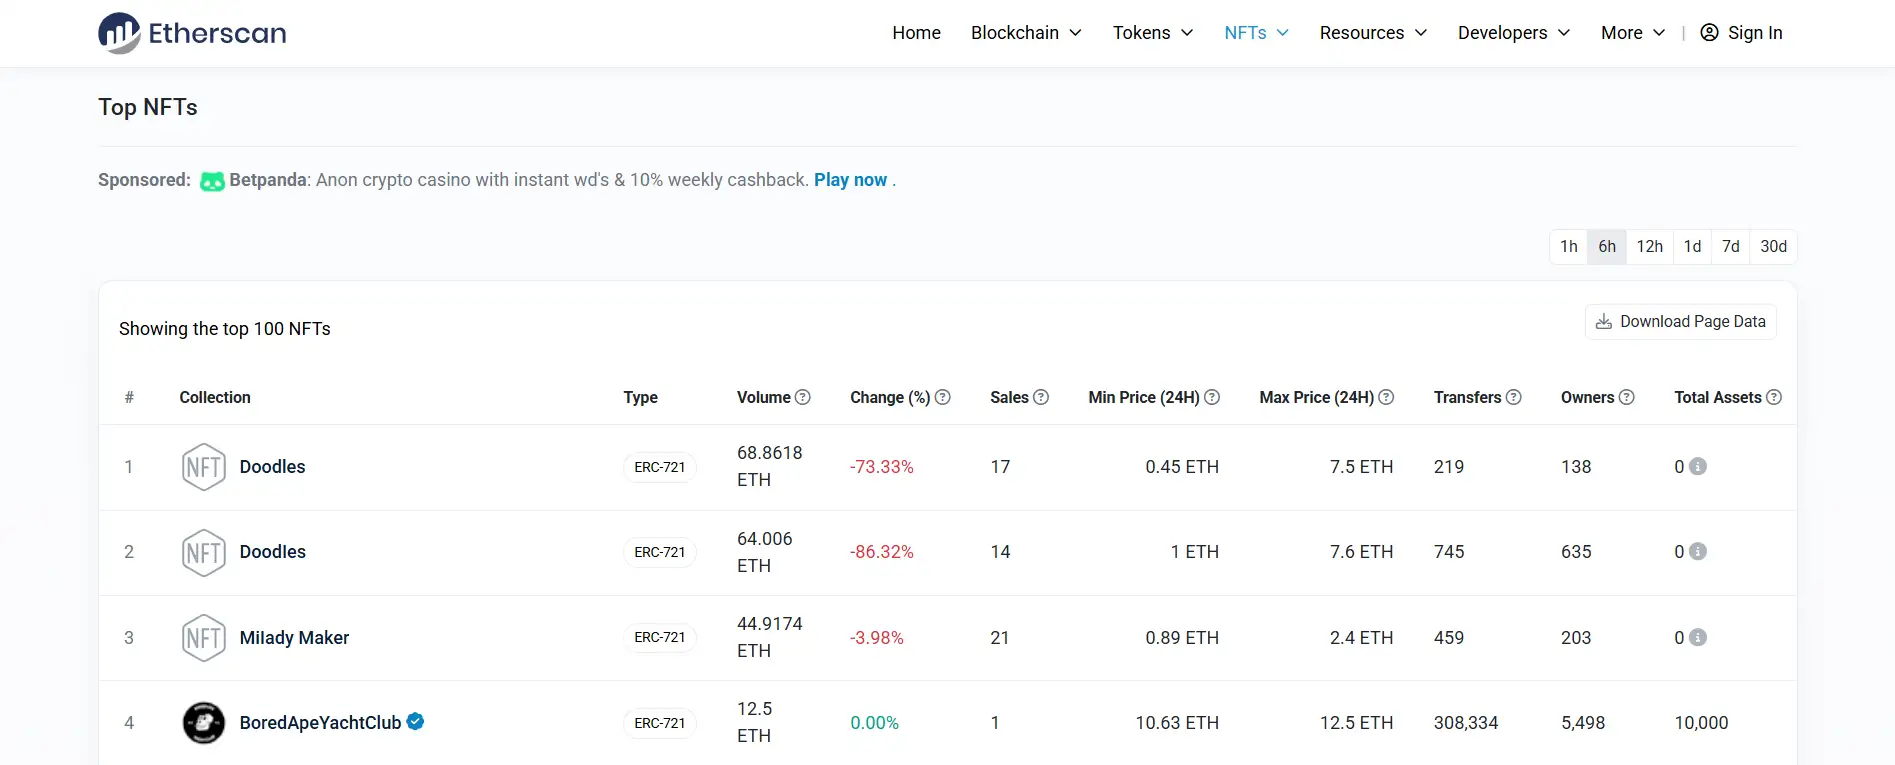Select the 30d time range
This screenshot has width=1895, height=765.
(1773, 247)
